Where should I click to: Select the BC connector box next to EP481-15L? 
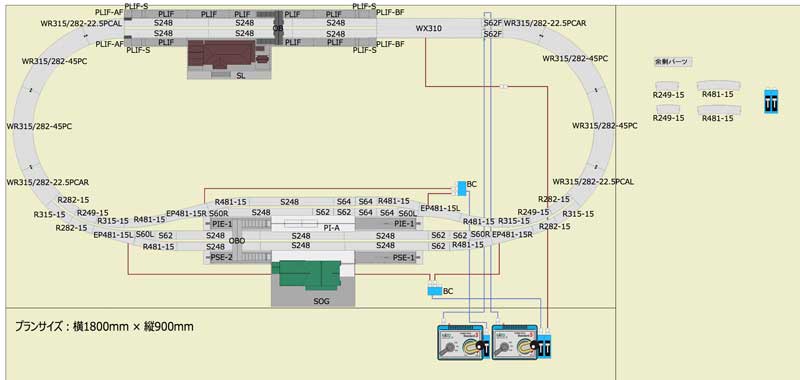pos(461,188)
